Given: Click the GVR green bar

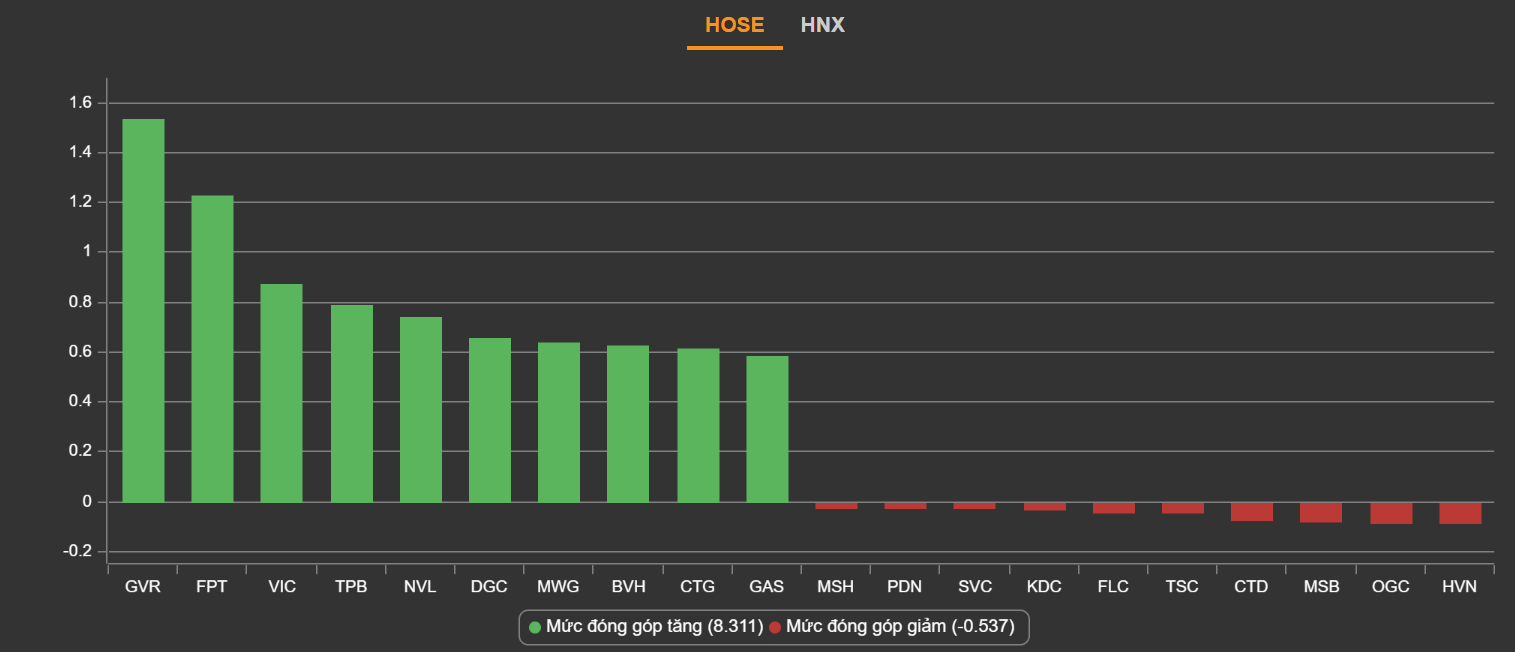Looking at the screenshot, I should [143, 310].
